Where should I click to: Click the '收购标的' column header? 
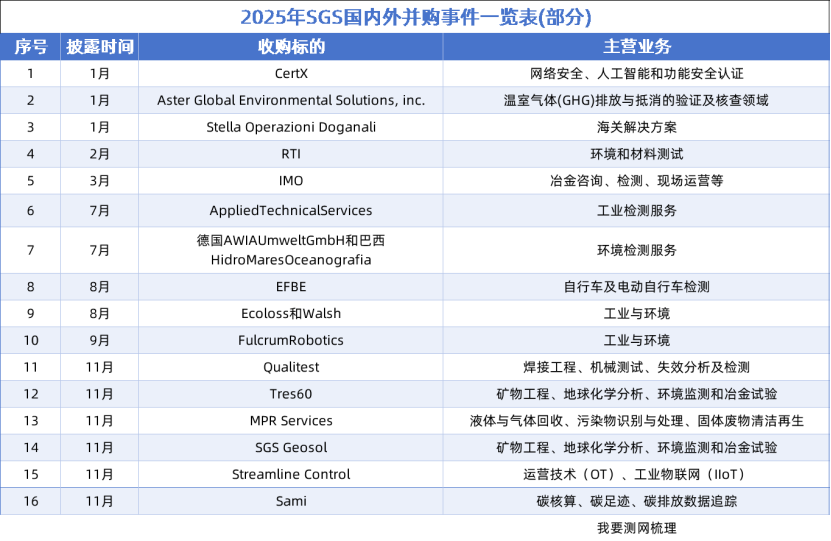coord(291,47)
